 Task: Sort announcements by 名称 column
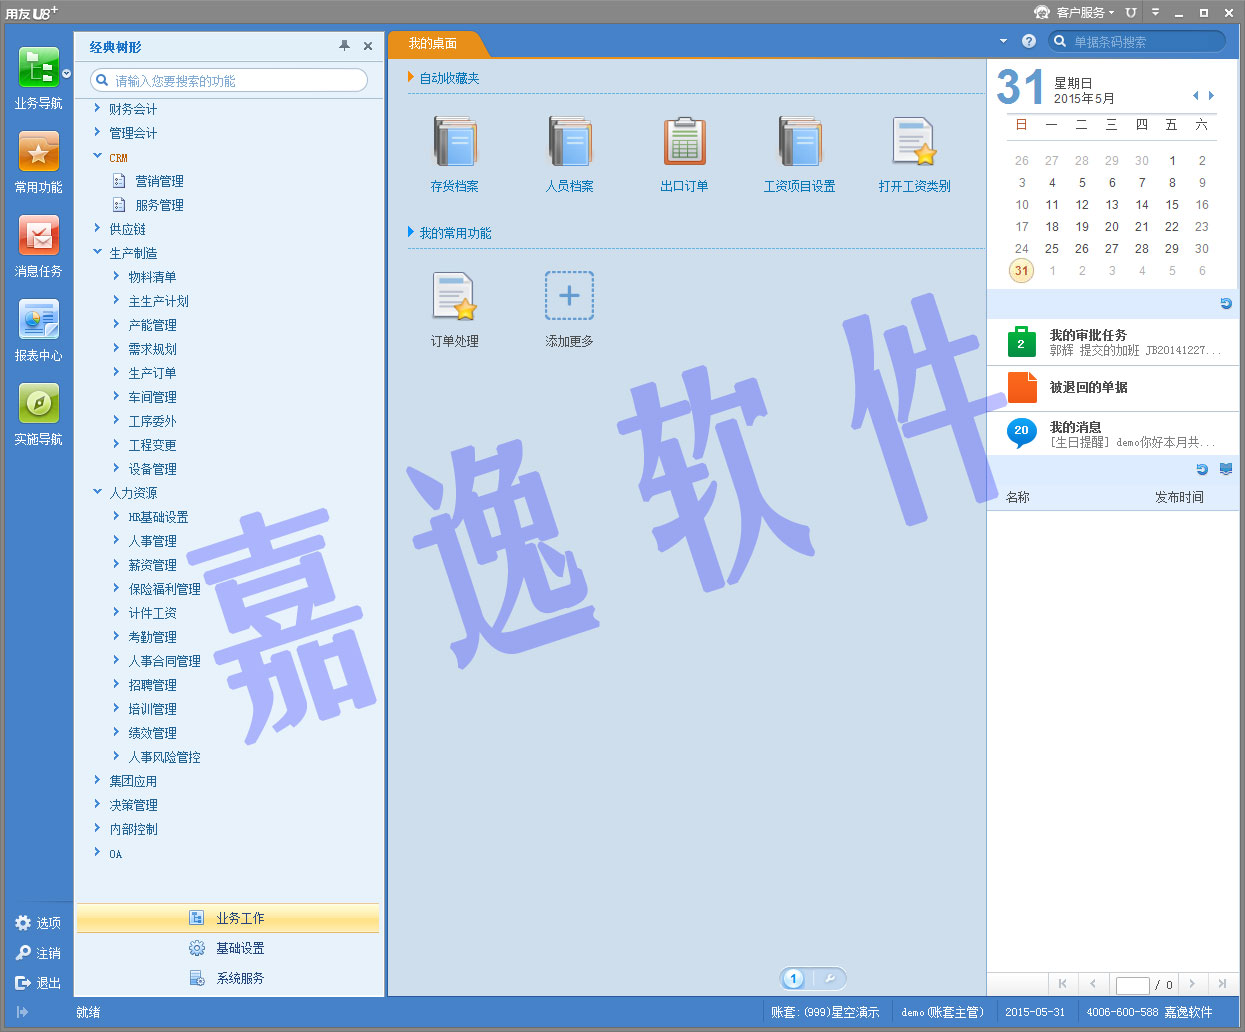(x=1018, y=497)
